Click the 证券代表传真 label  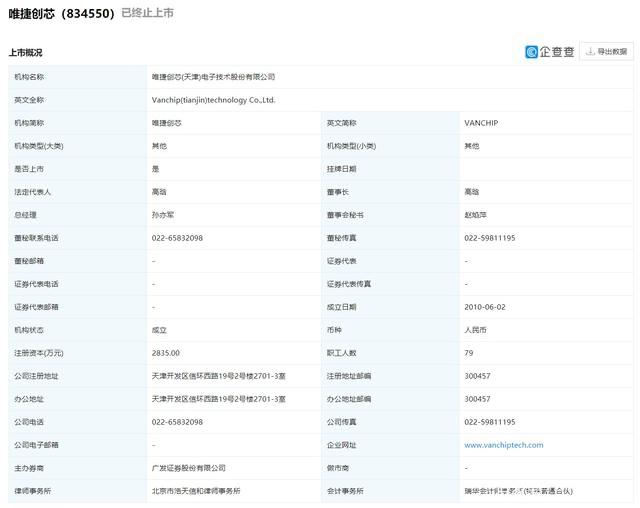[349, 284]
